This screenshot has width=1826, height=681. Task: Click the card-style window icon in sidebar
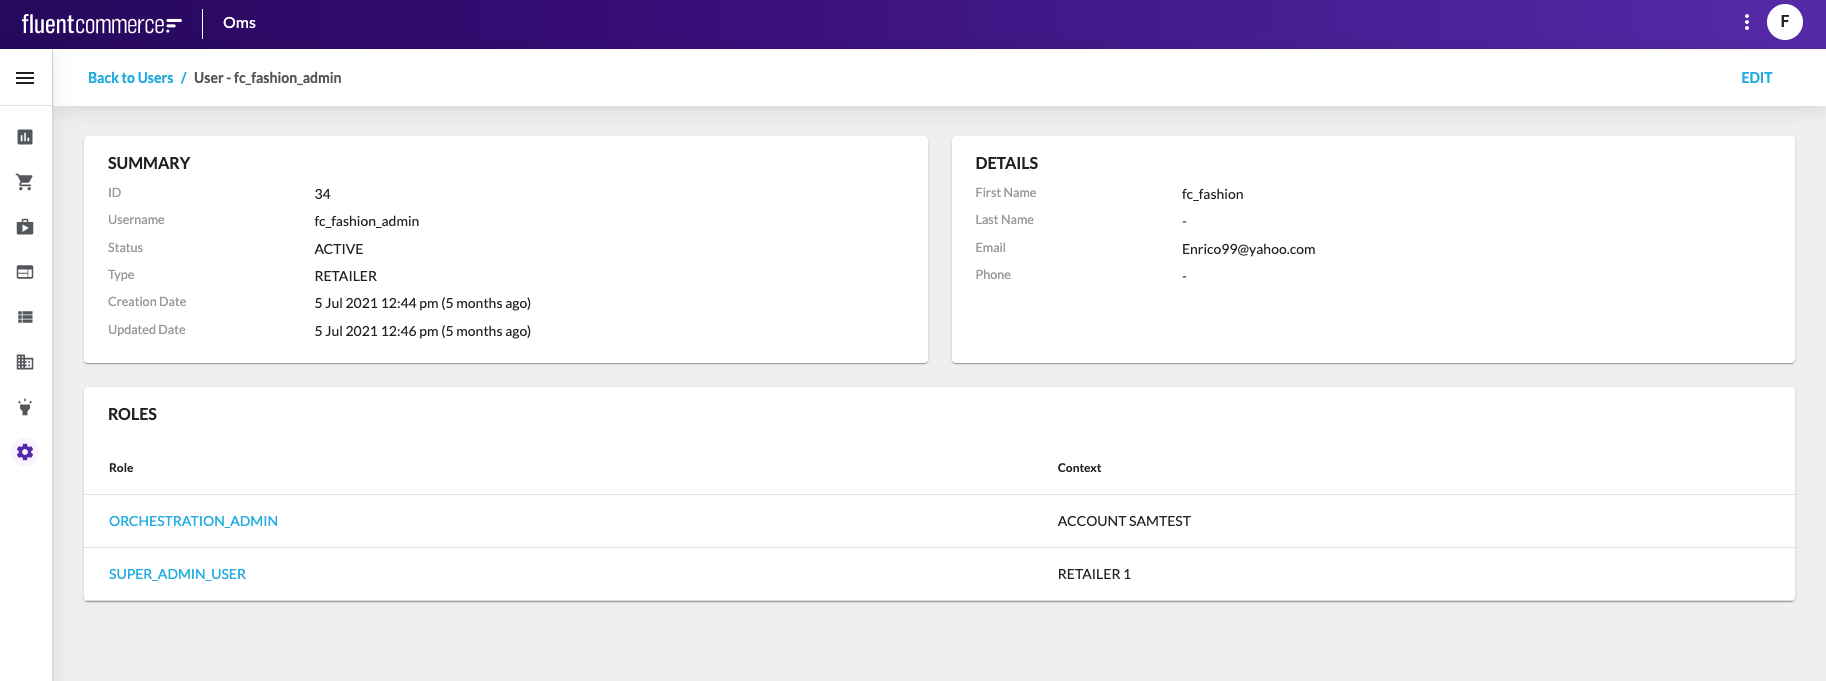click(x=25, y=272)
